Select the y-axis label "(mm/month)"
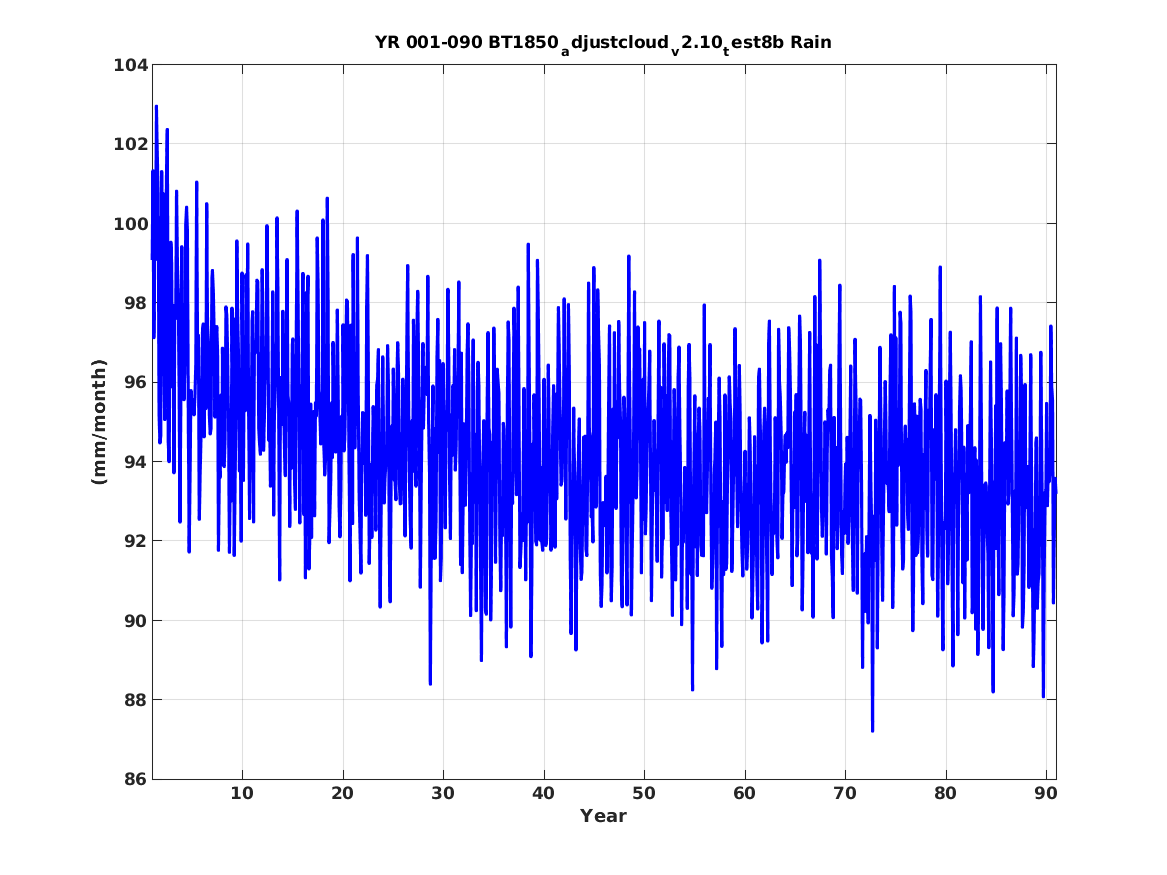 point(99,422)
